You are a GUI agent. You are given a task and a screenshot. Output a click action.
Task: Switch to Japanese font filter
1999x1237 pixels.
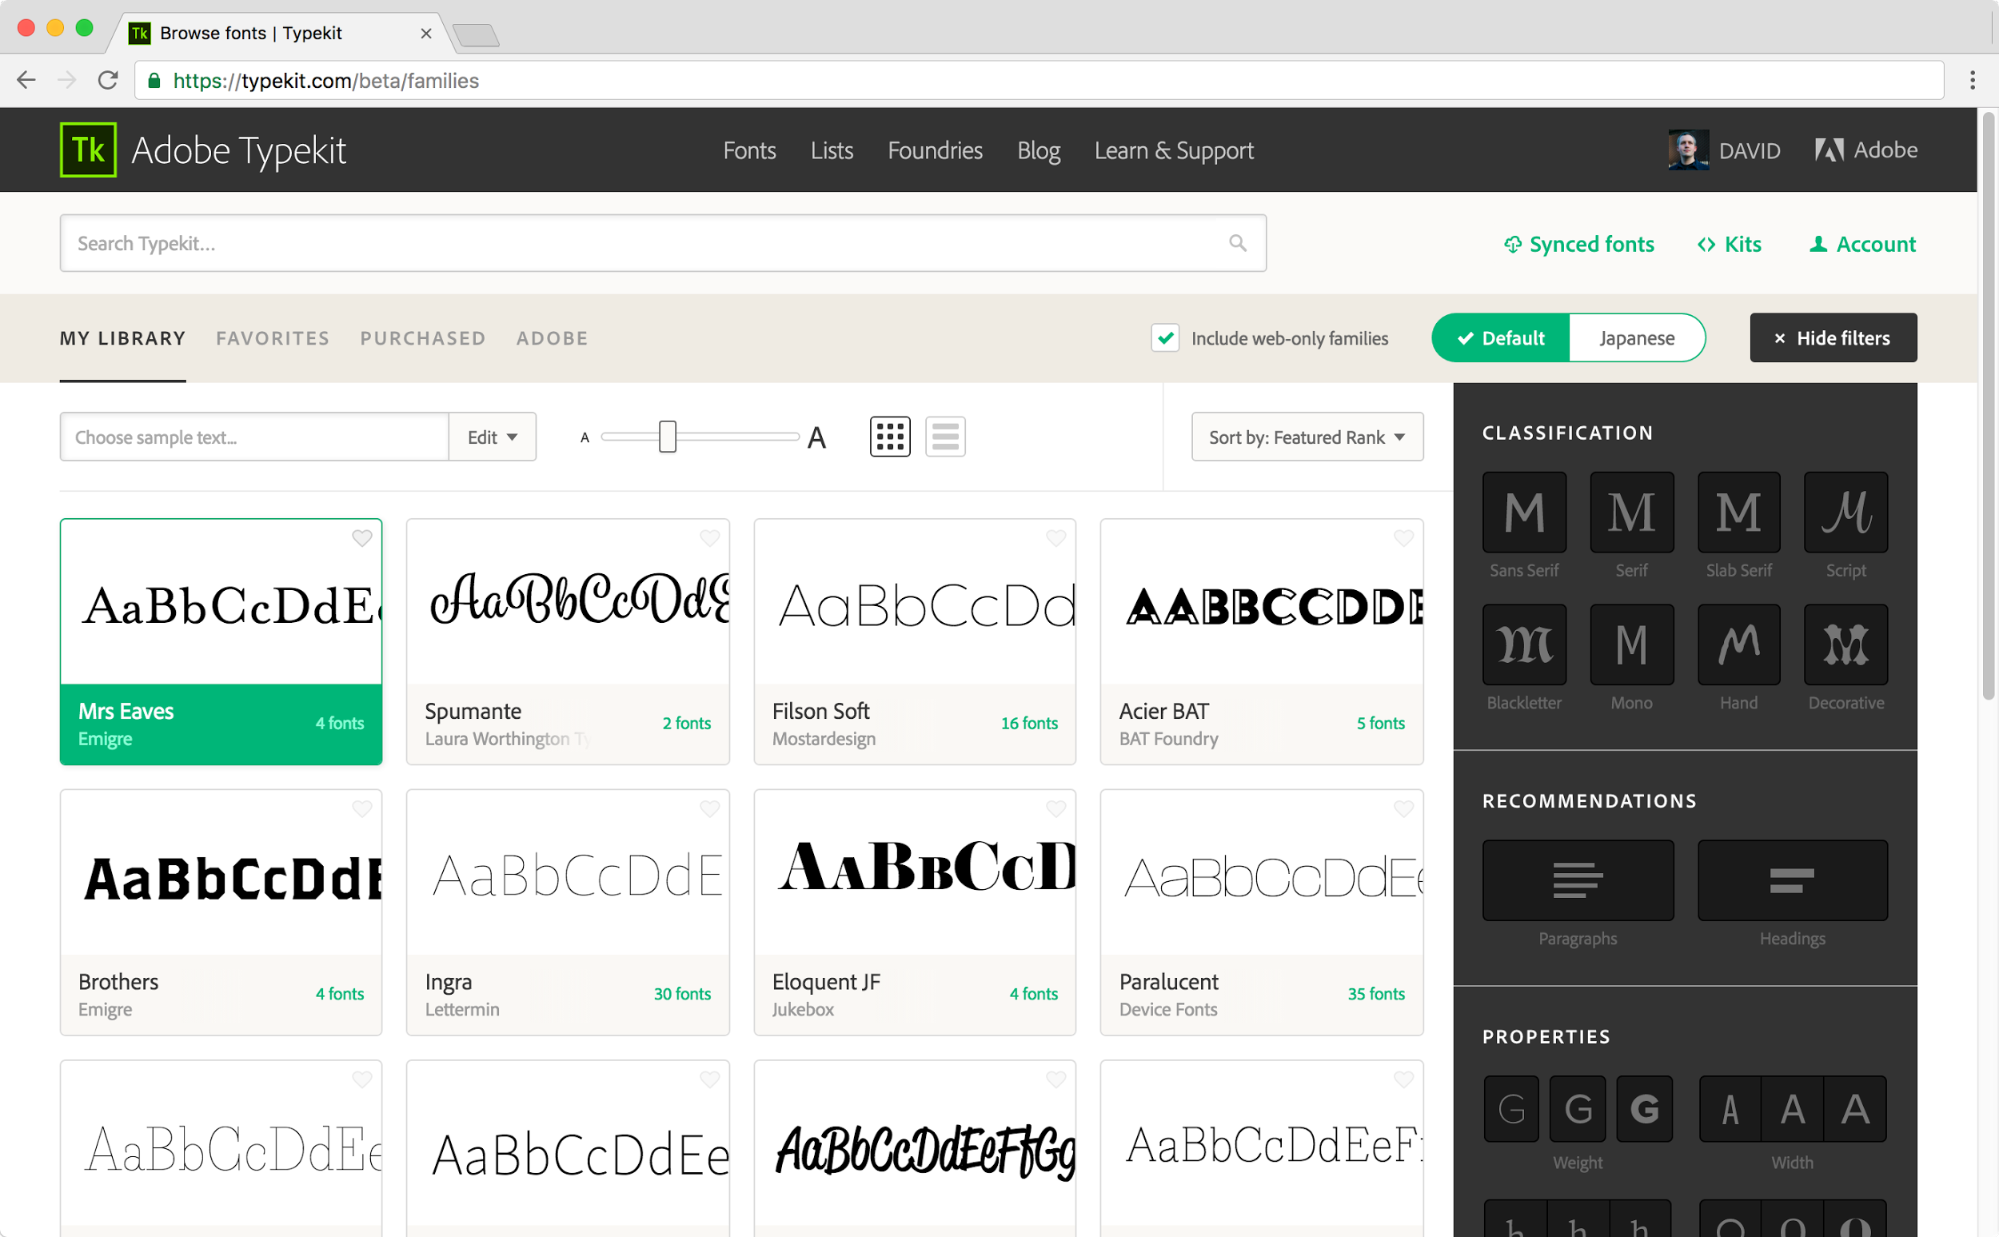[x=1635, y=337]
